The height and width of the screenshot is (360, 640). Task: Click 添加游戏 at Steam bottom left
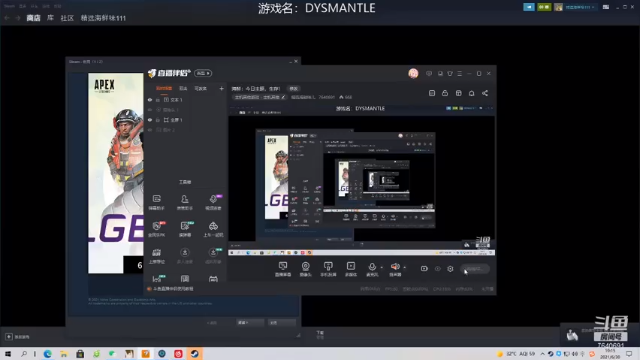pyautogui.click(x=18, y=337)
